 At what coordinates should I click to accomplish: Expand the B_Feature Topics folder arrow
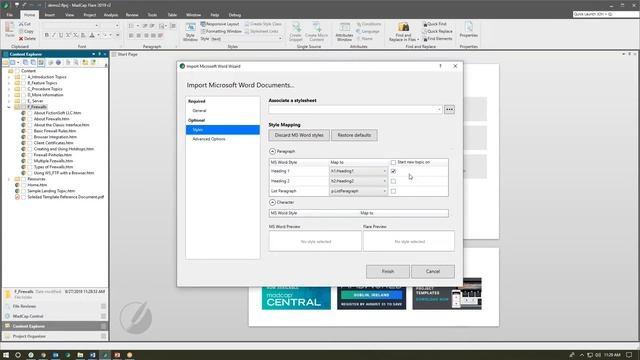(x=9, y=83)
